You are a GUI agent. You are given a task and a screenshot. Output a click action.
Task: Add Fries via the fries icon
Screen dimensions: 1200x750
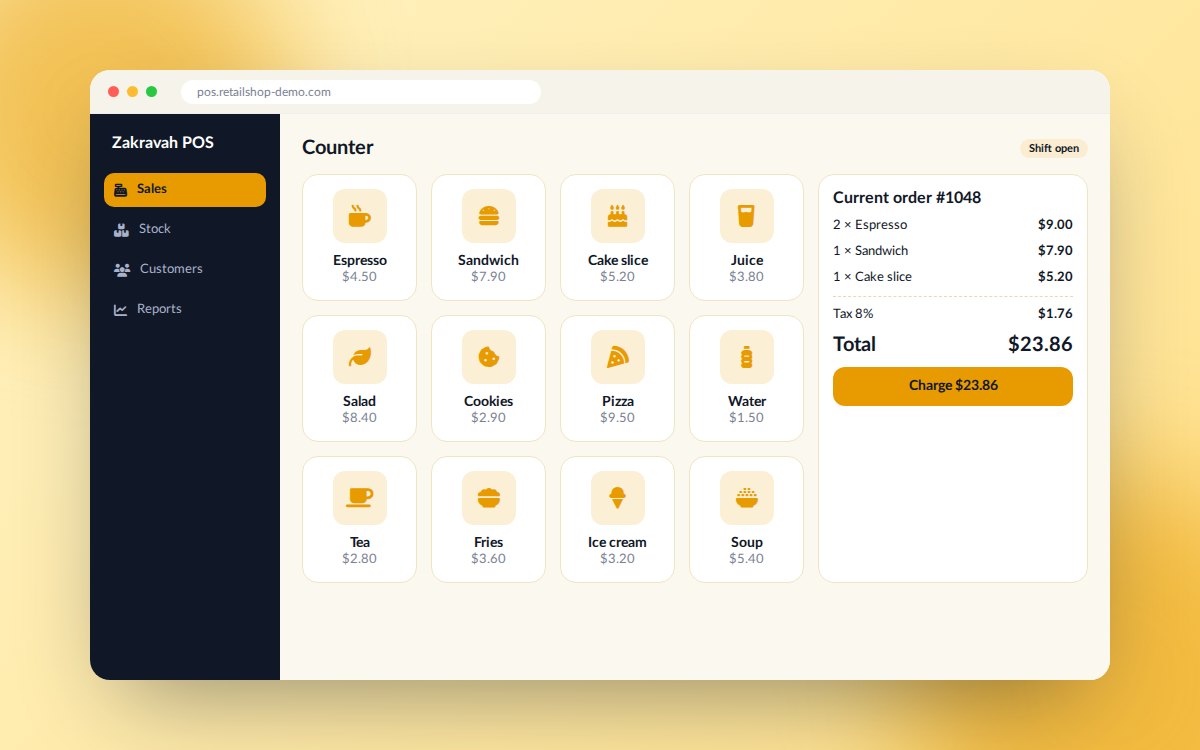(x=489, y=498)
